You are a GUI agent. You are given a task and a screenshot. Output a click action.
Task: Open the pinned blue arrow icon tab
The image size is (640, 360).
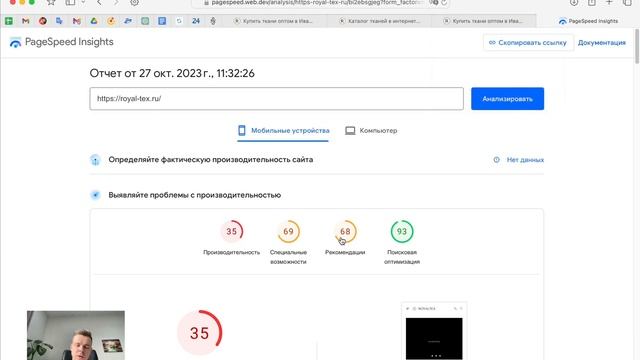(x=128, y=21)
